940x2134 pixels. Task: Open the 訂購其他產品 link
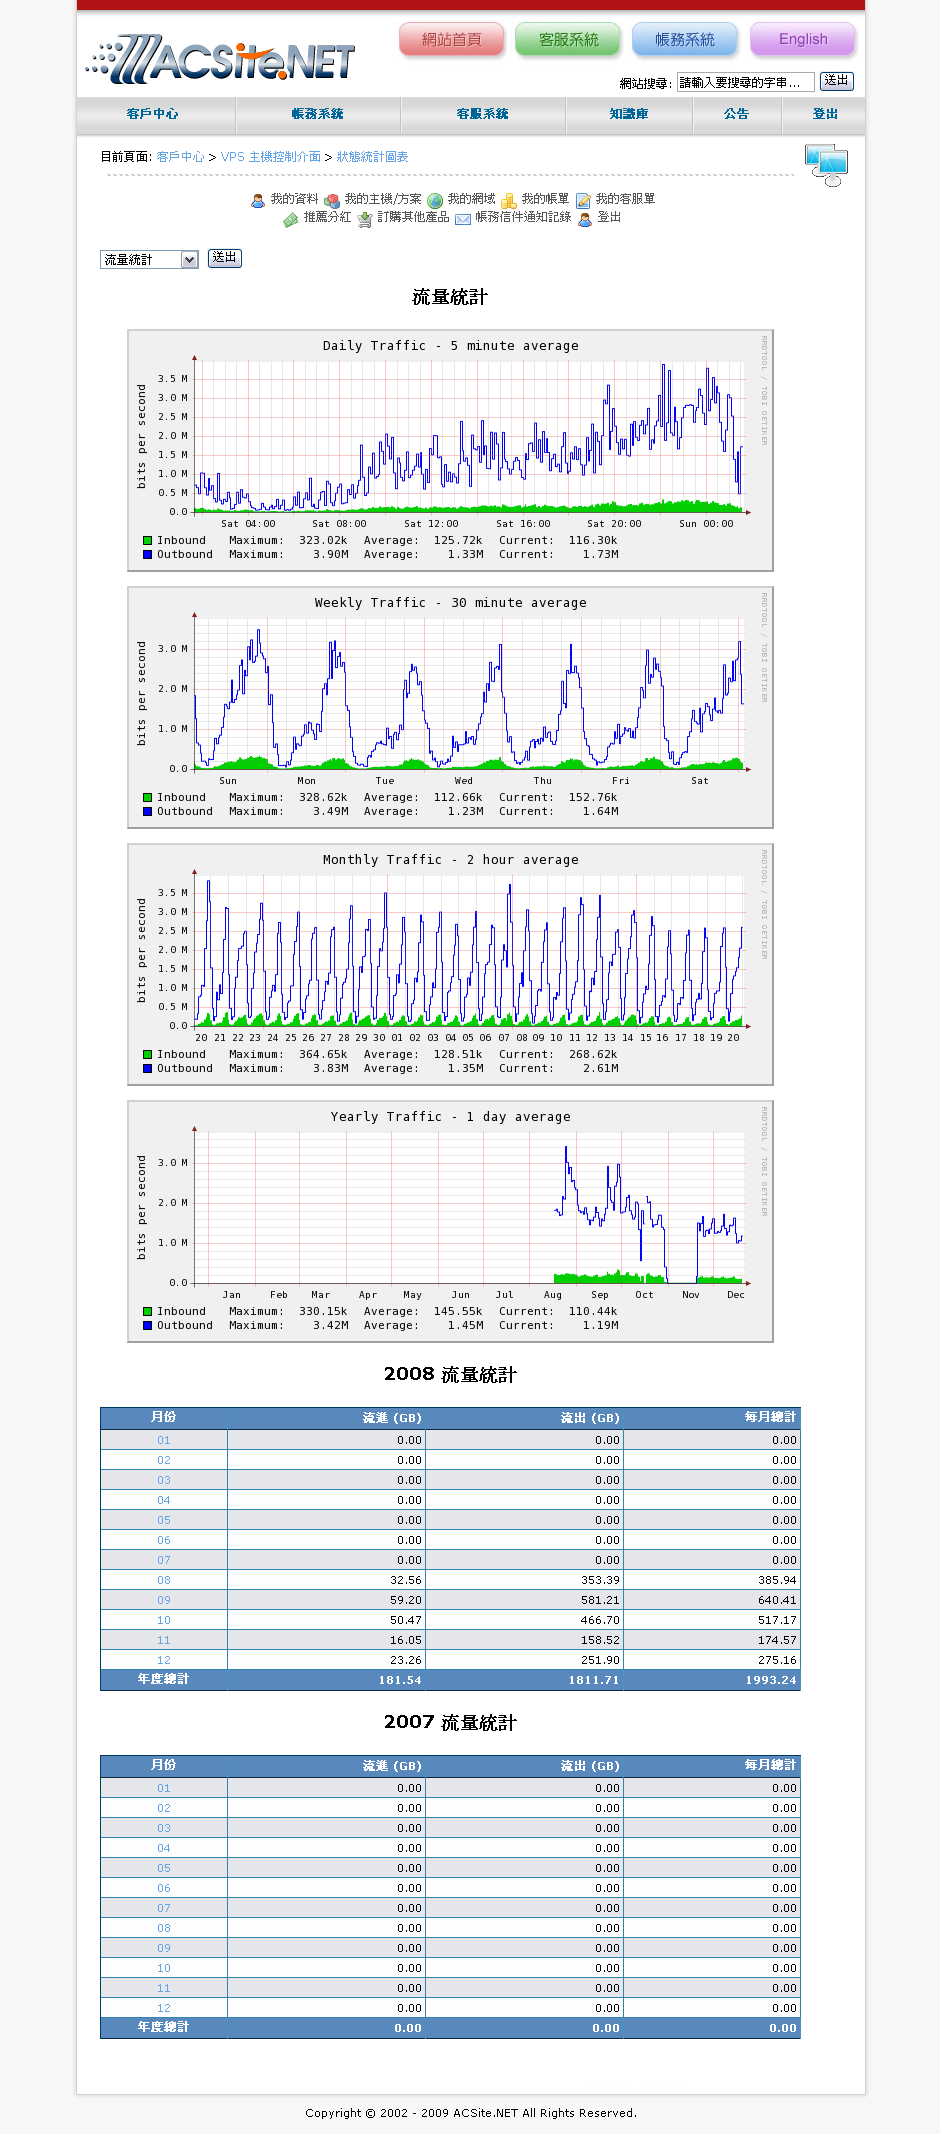click(413, 217)
